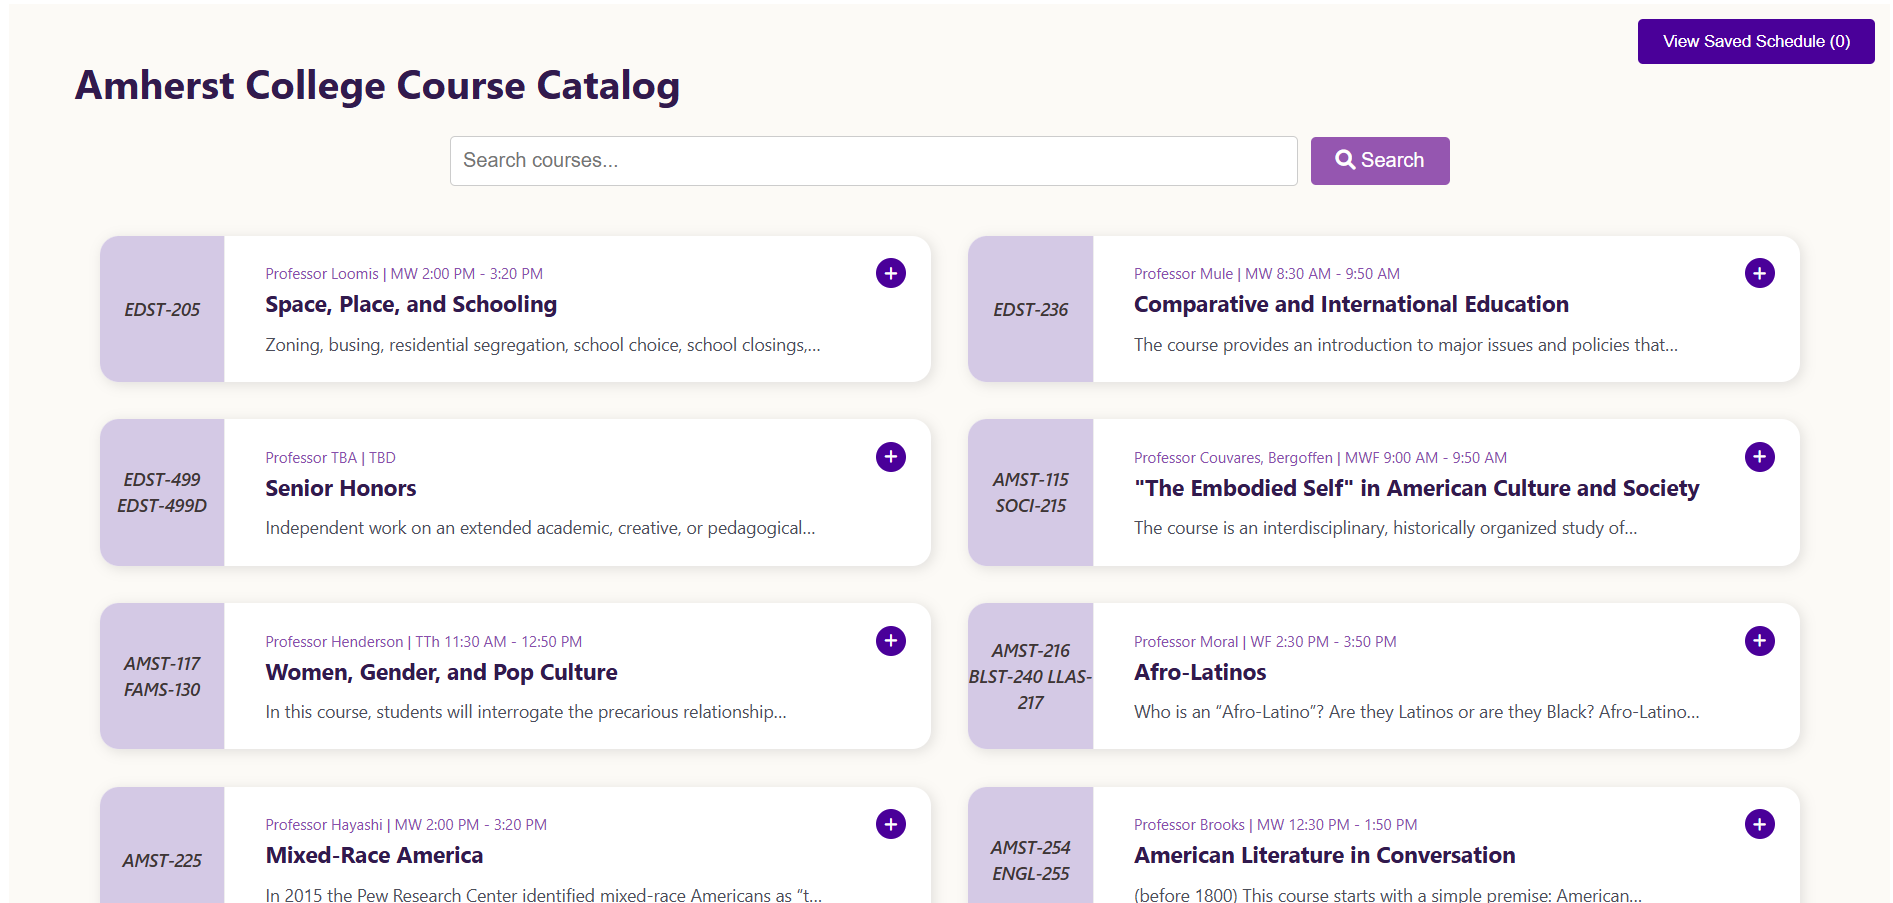Click the EDST-236 course code panel

(1030, 310)
